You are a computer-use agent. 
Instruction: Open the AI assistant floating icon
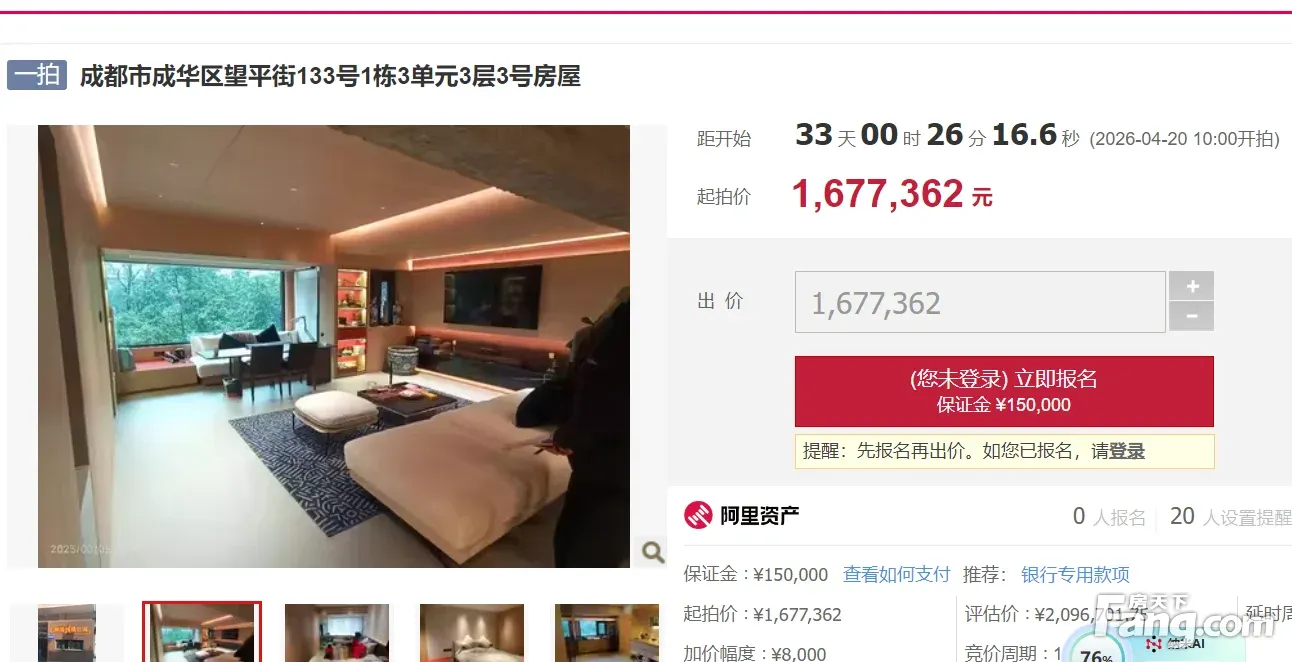[1175, 643]
